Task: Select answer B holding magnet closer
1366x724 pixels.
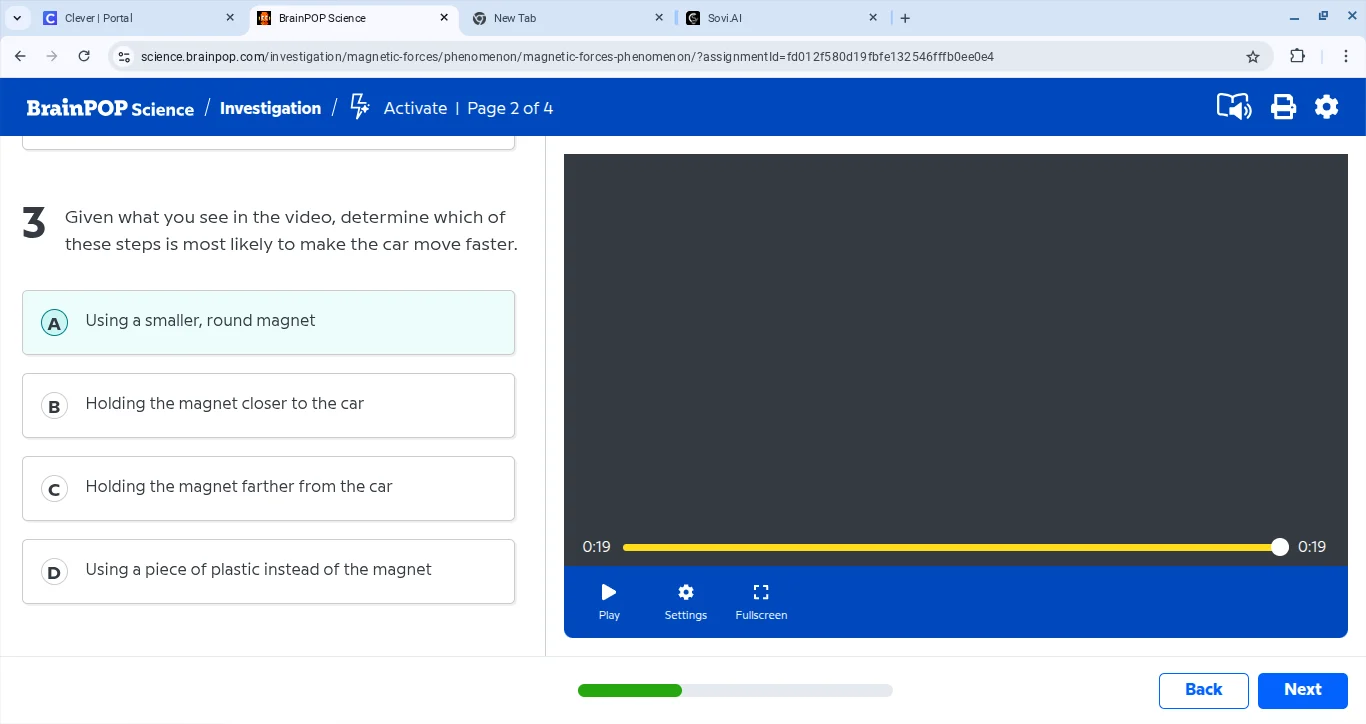Action: point(268,405)
